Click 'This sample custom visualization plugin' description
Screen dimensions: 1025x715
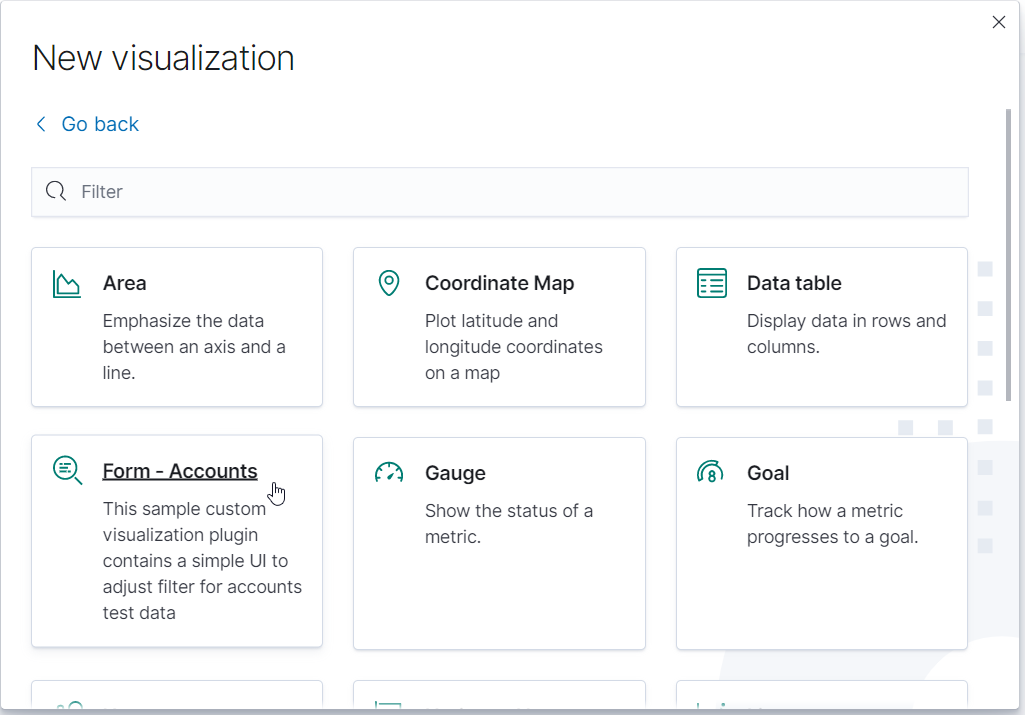point(202,561)
